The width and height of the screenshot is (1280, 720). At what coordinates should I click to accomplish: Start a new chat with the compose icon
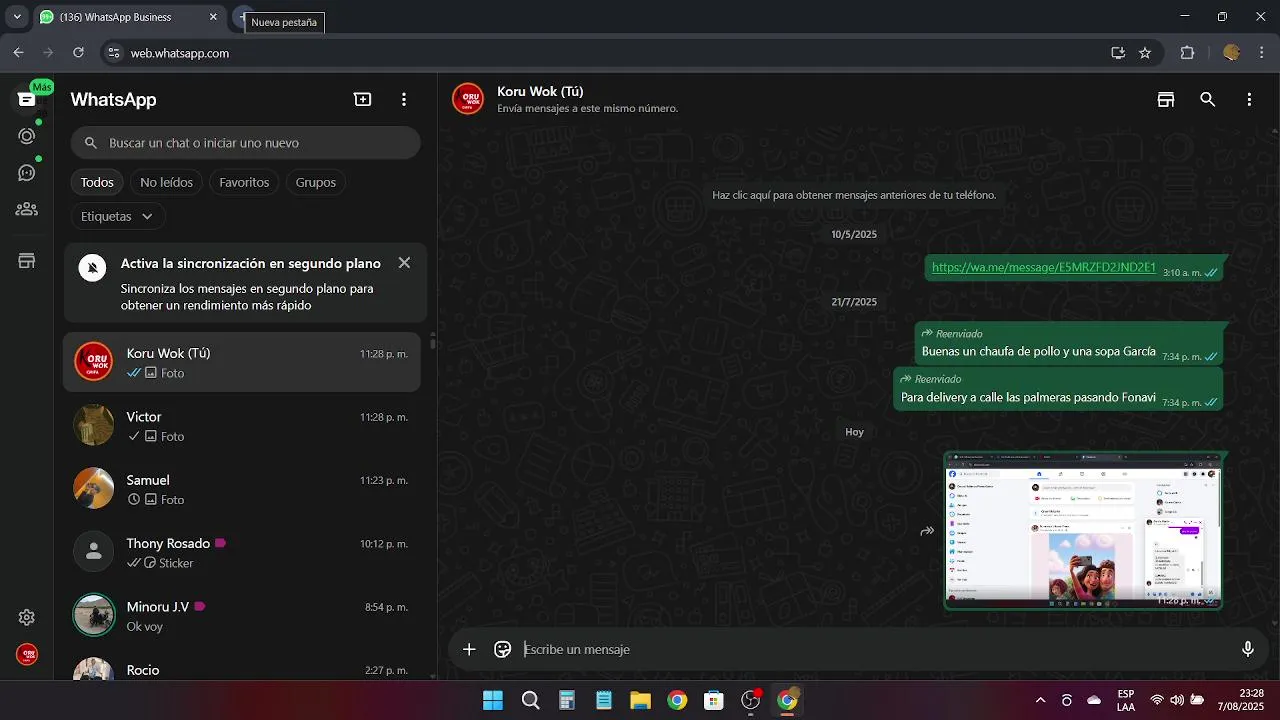(363, 99)
